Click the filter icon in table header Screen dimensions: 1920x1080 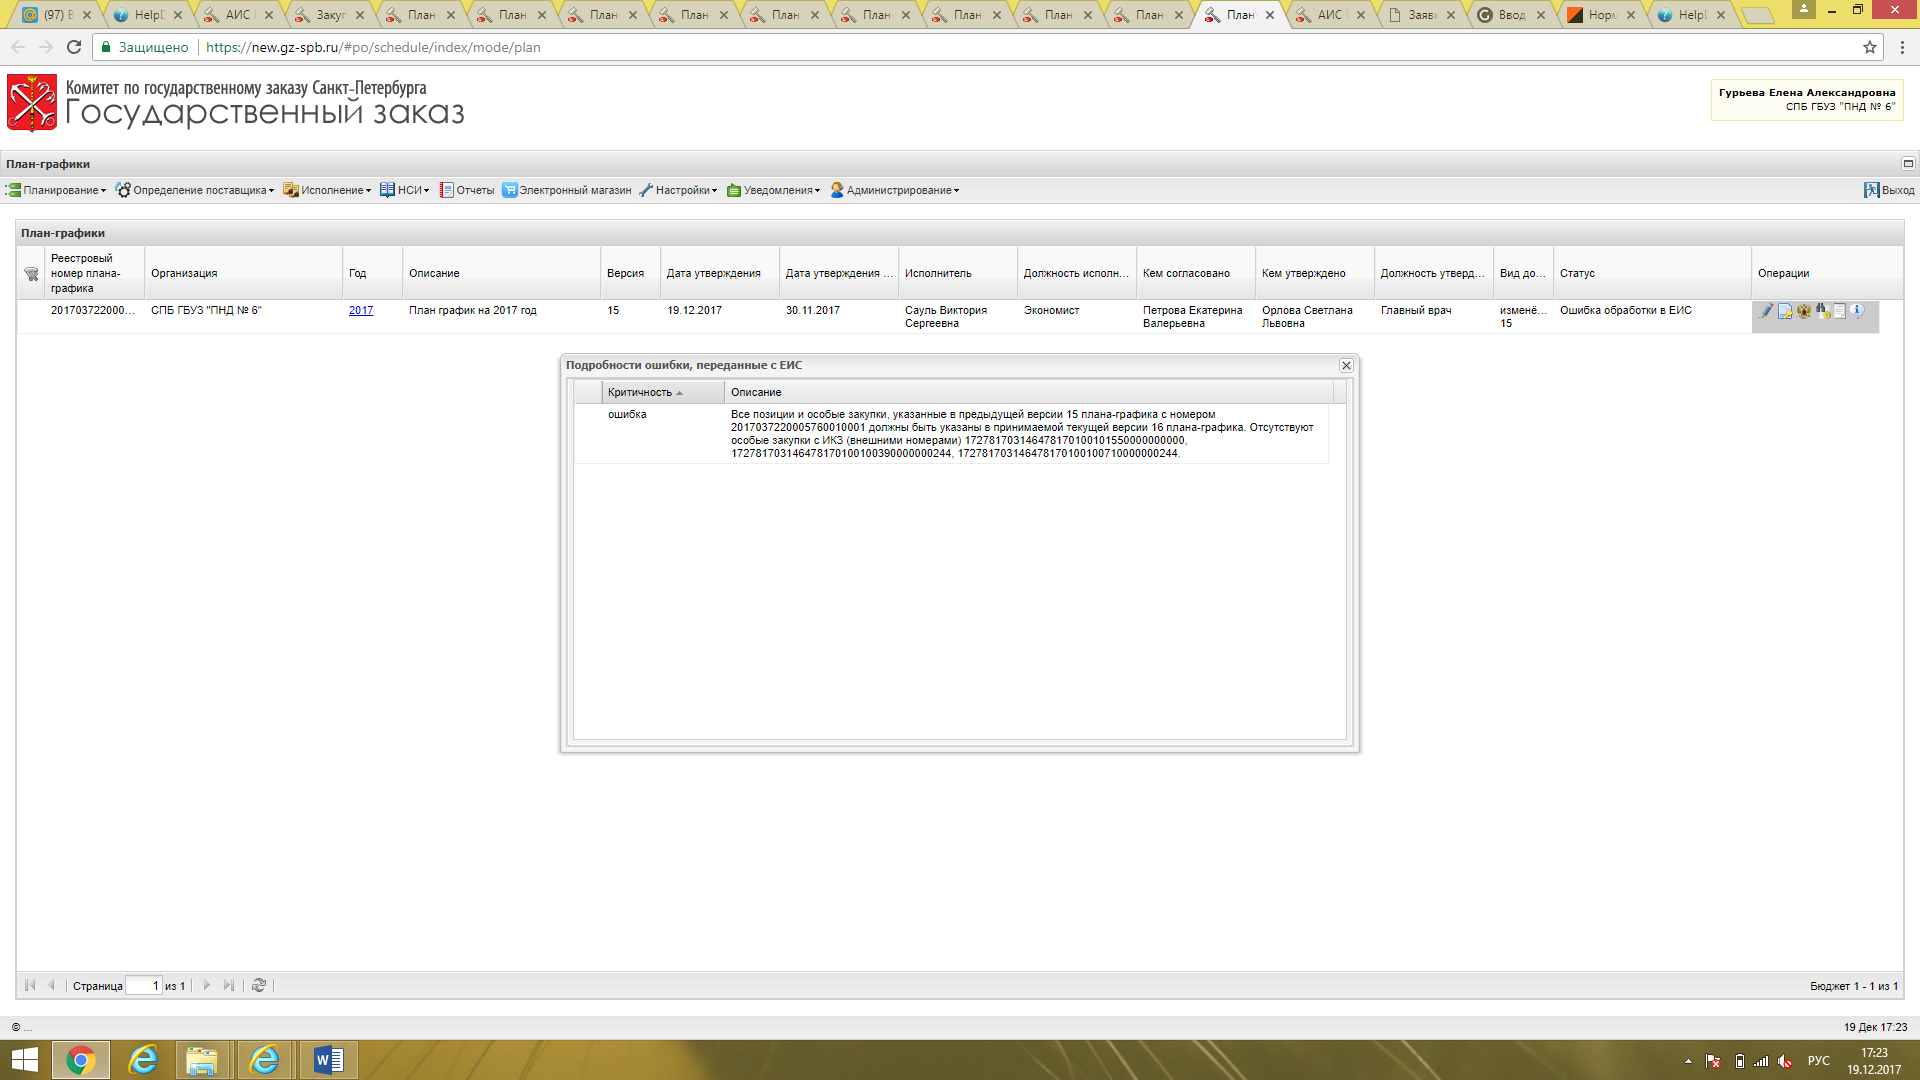pyautogui.click(x=31, y=274)
